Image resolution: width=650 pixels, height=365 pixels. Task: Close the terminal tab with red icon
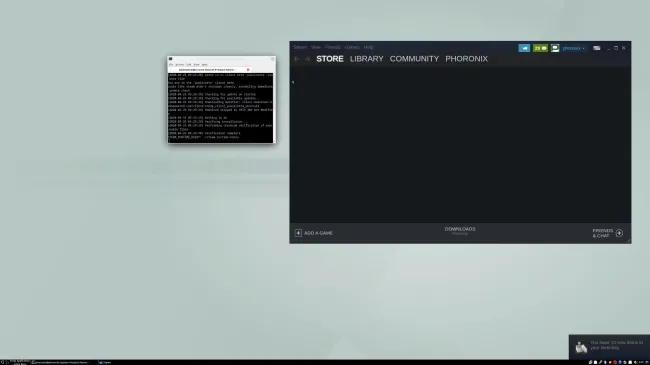[x=248, y=70]
